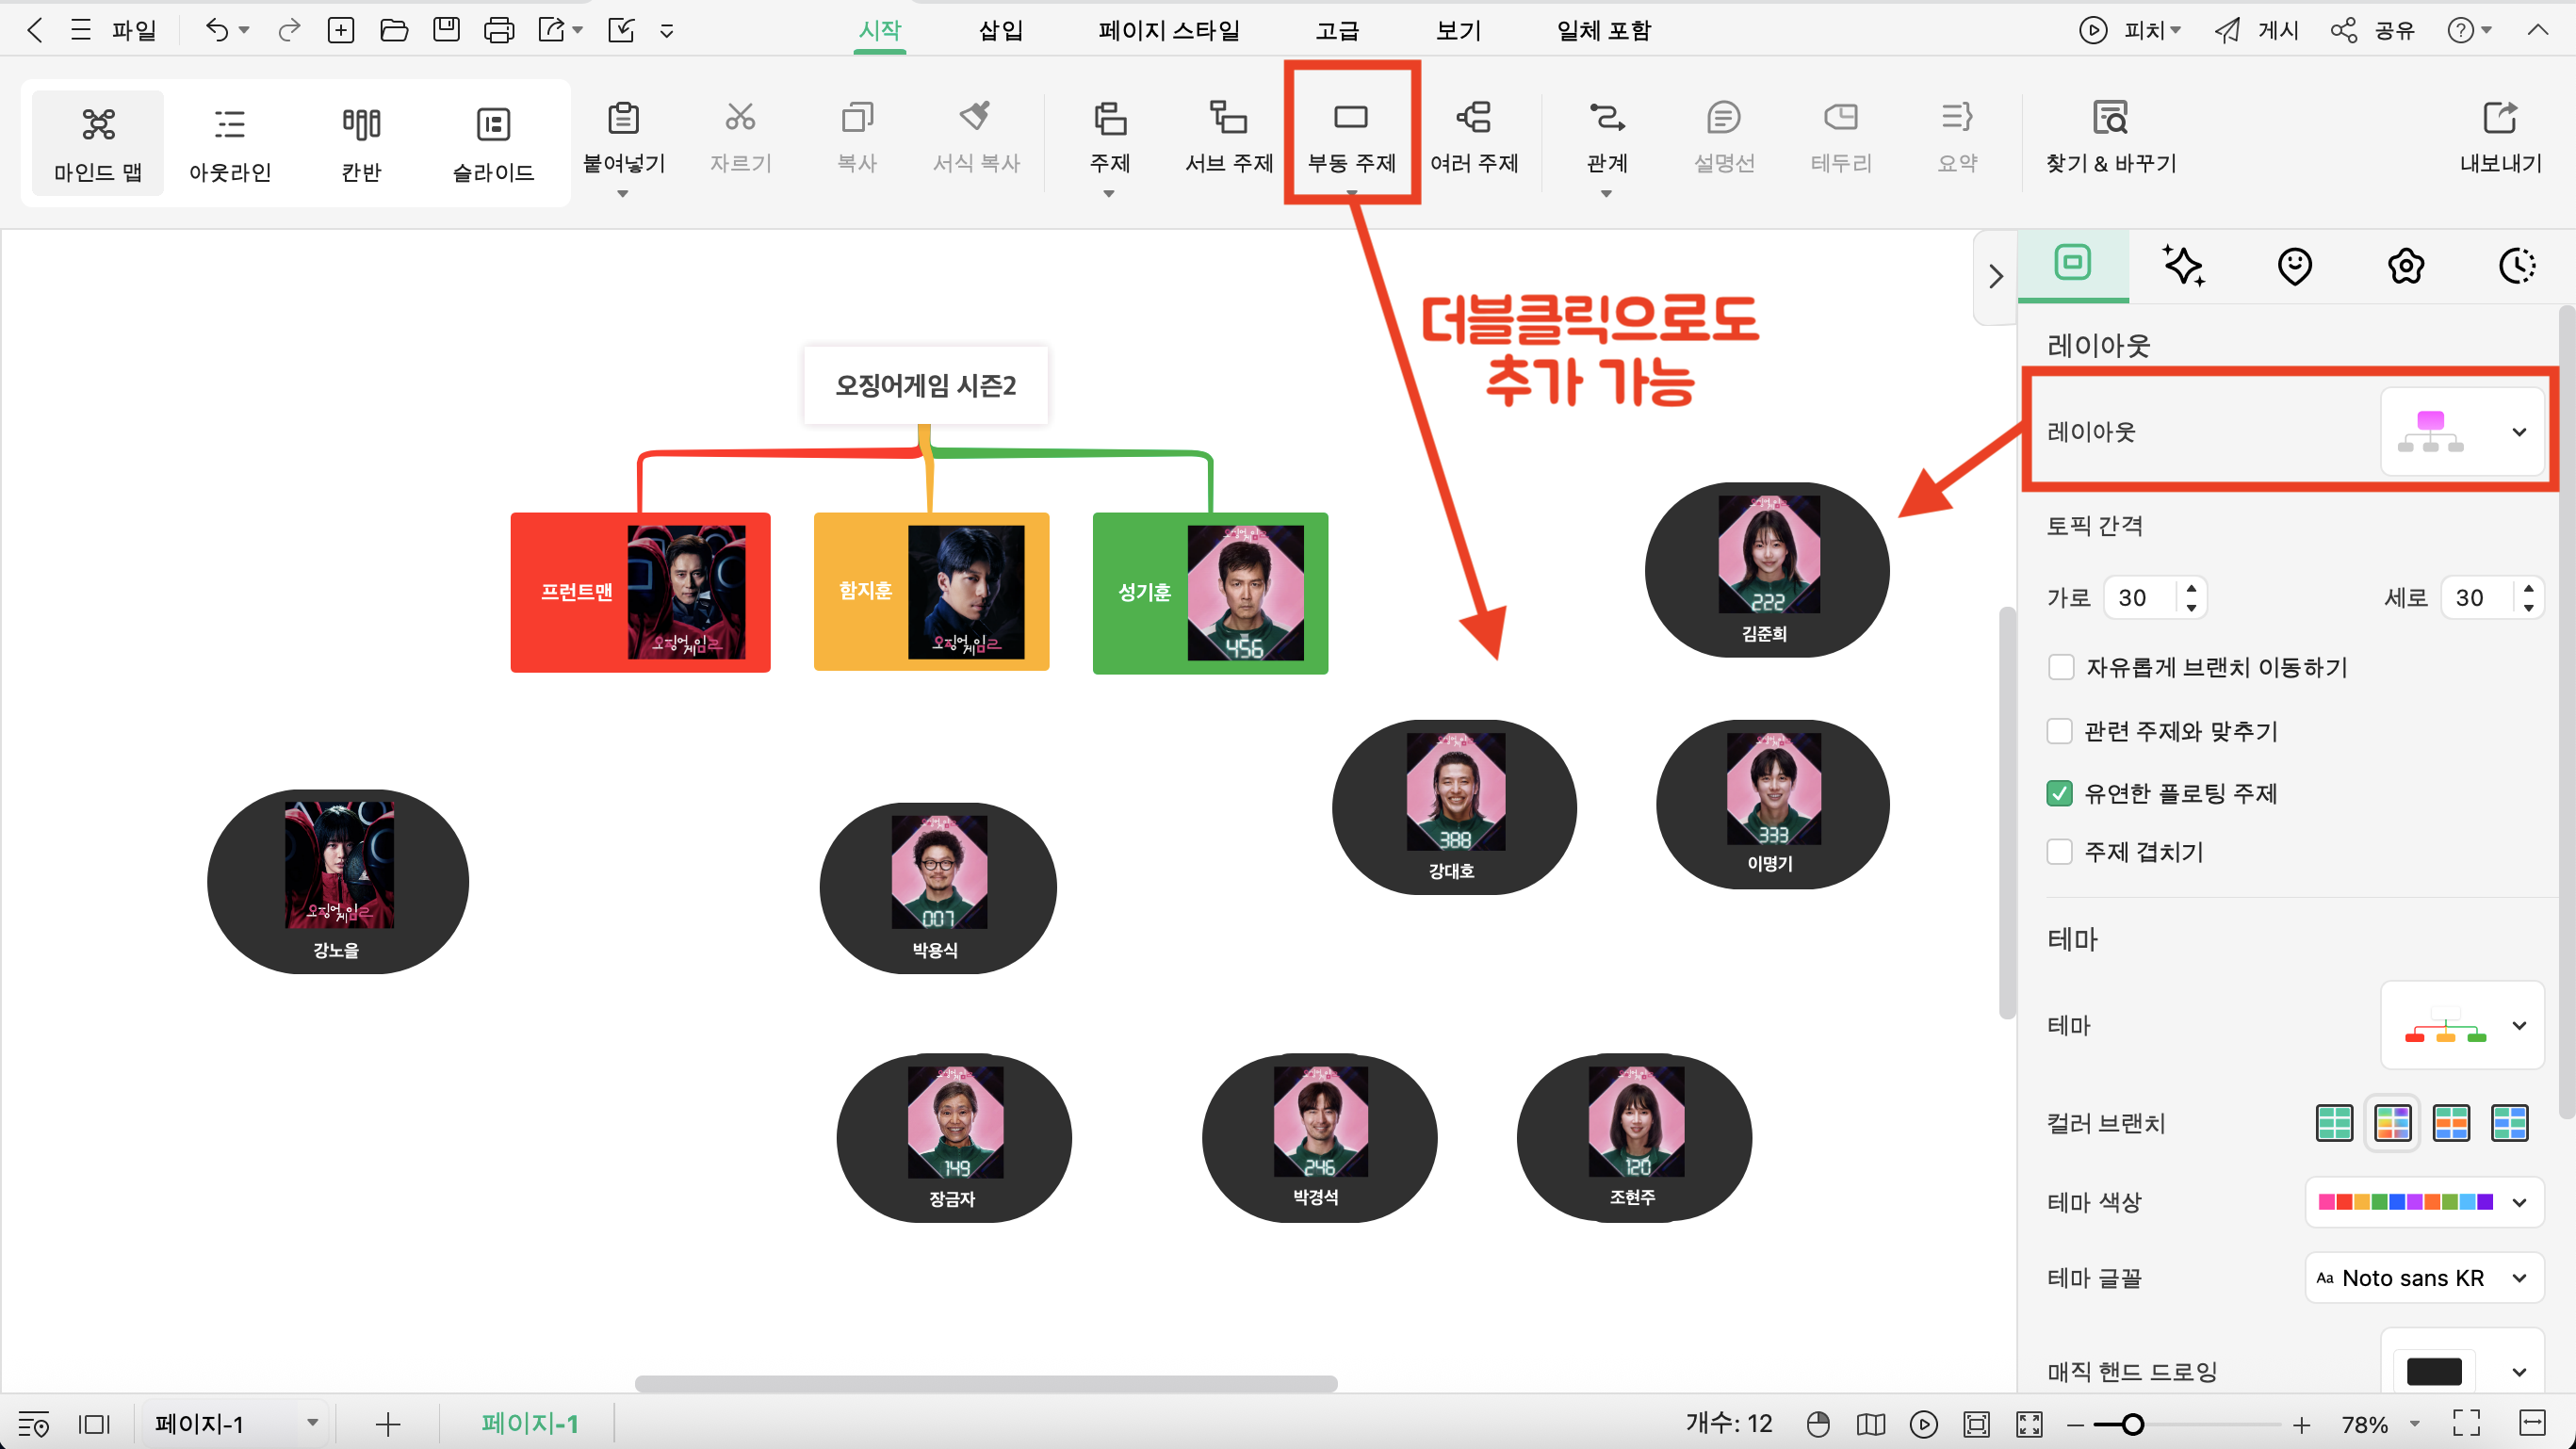Add a Relationship line (관계)
The width and height of the screenshot is (2576, 1449).
pyautogui.click(x=1607, y=136)
